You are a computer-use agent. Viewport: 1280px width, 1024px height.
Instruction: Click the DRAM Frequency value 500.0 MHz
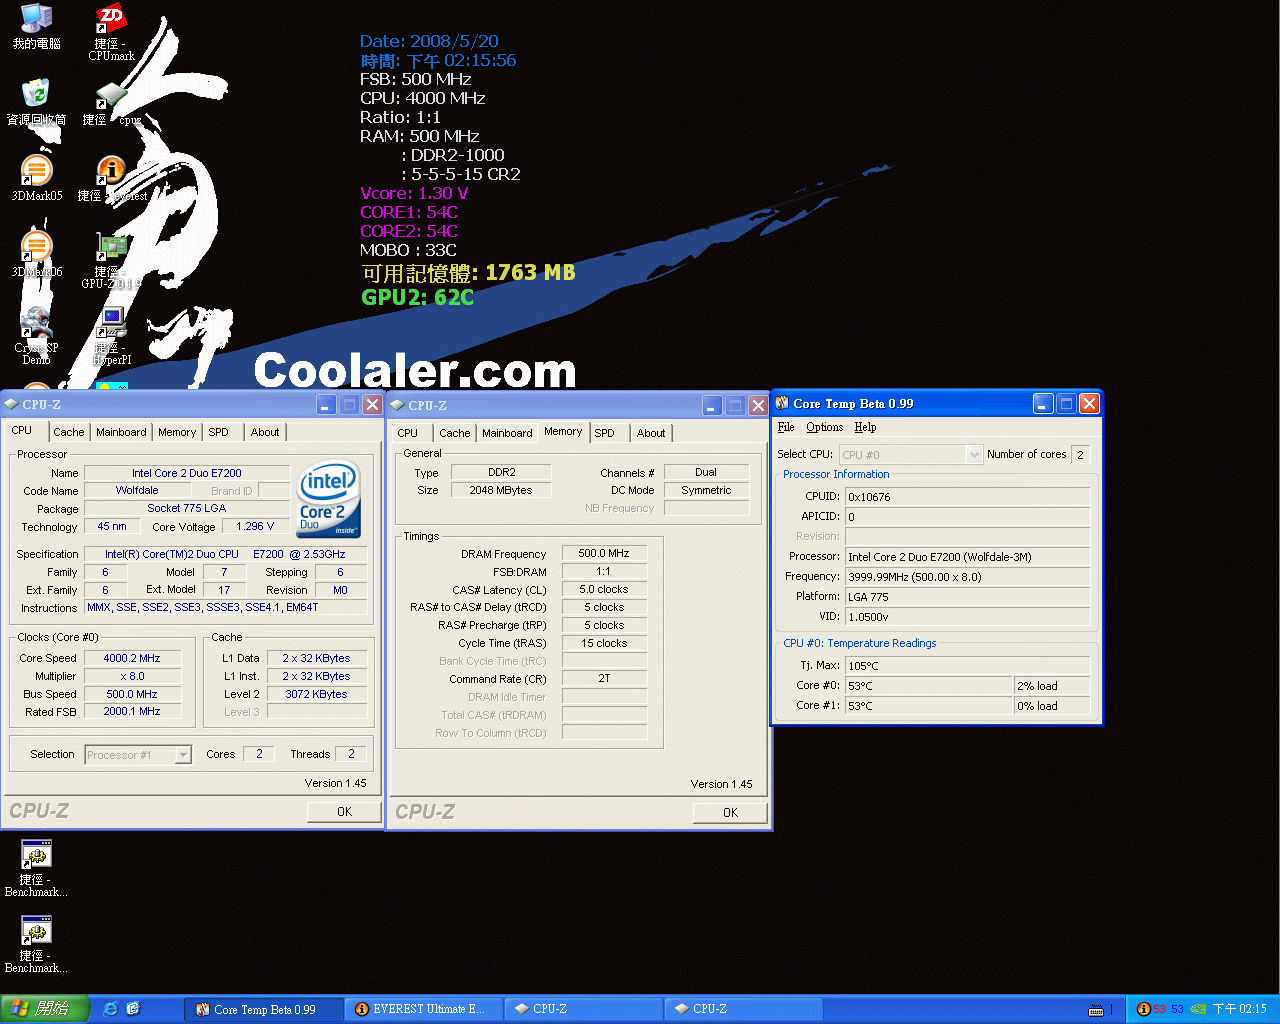(604, 553)
